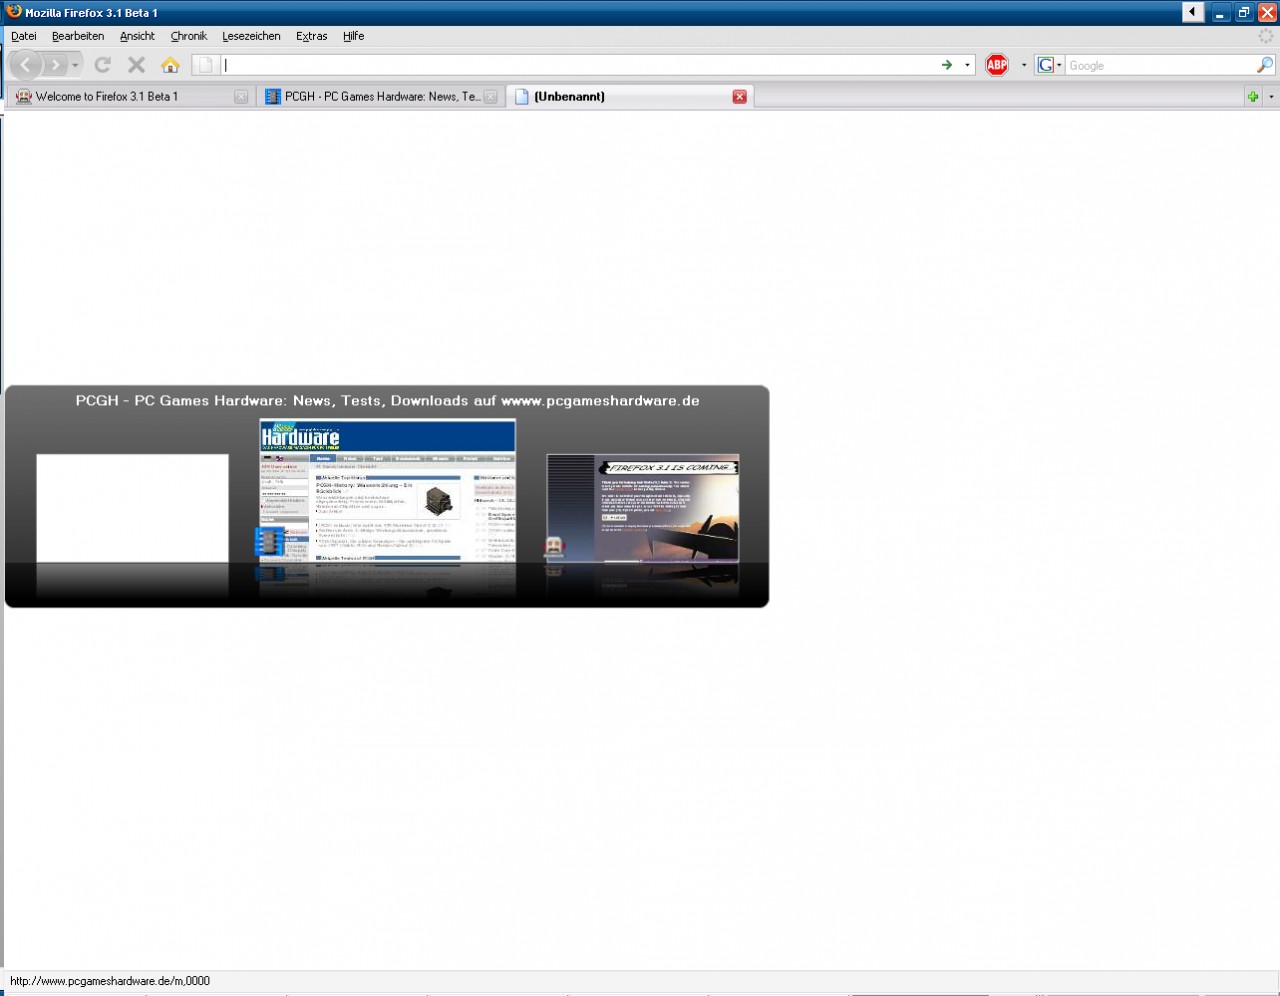Focus the Google search field

click(1160, 65)
